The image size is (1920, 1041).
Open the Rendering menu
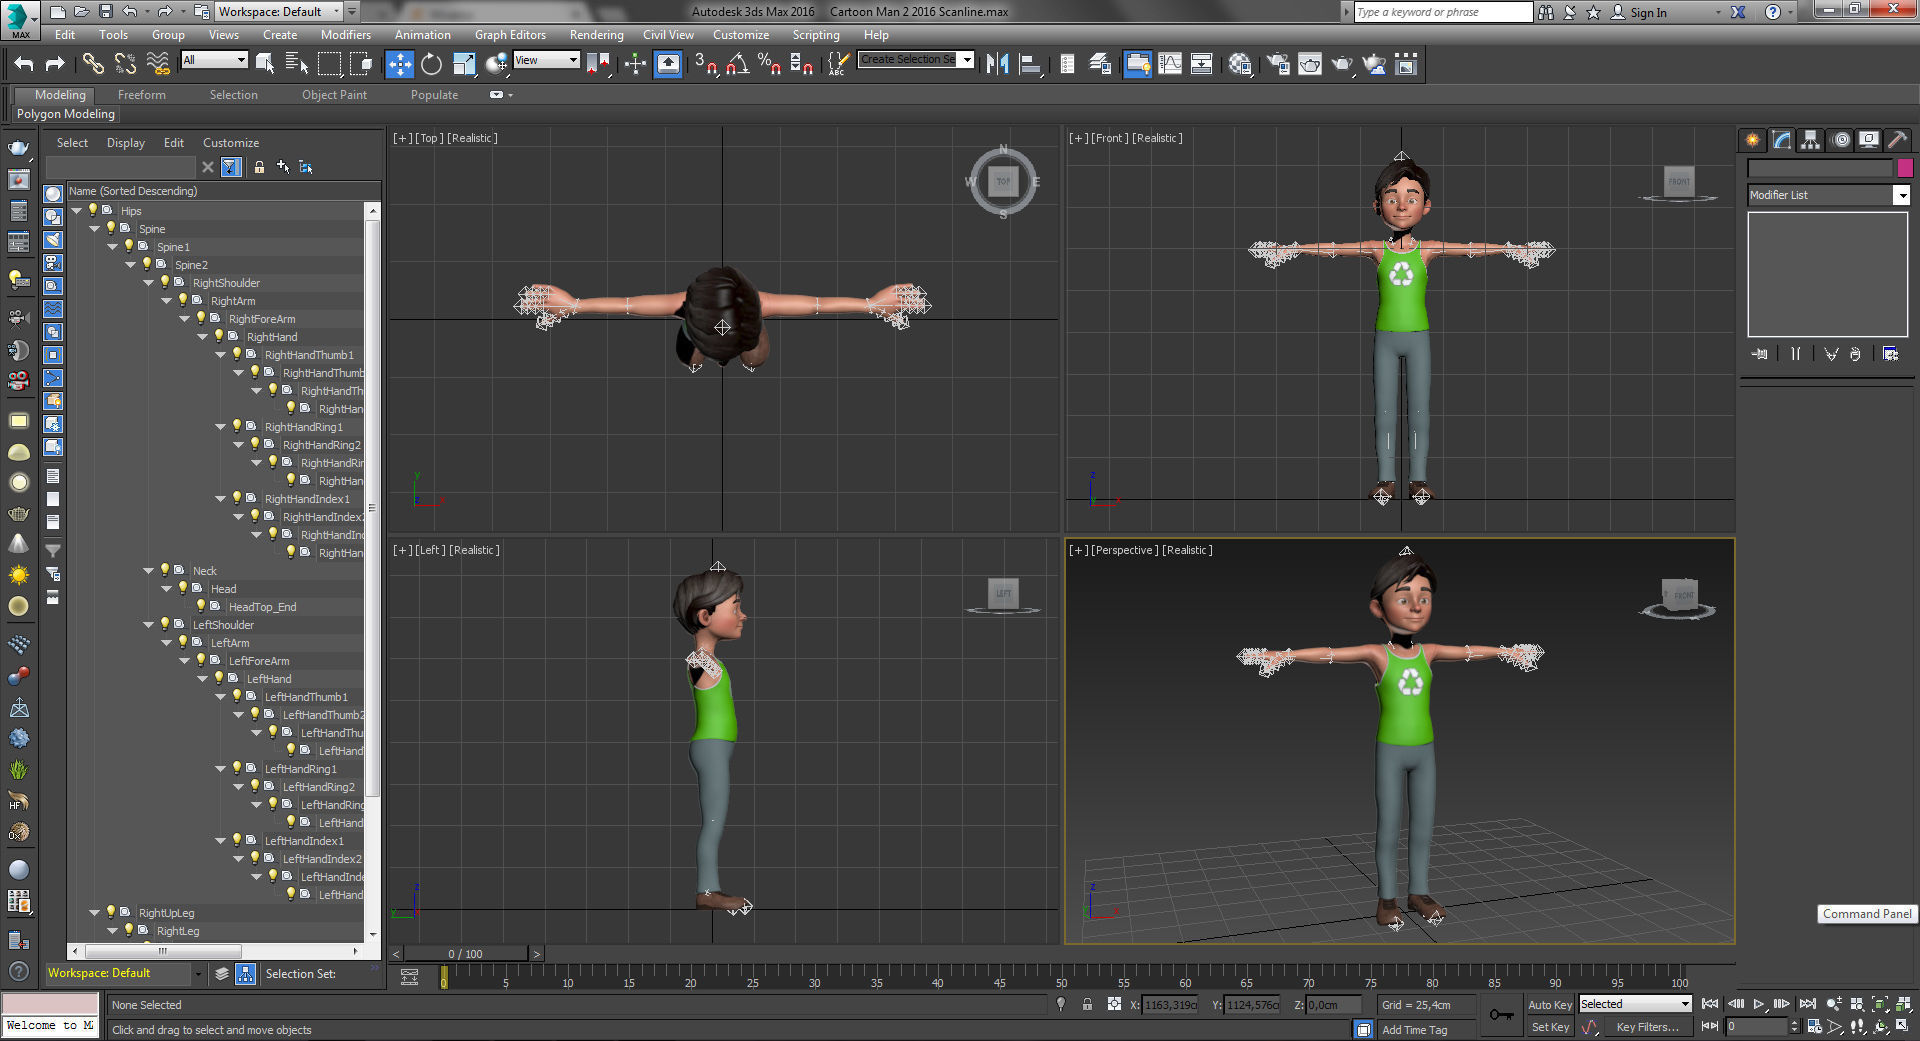pos(596,35)
